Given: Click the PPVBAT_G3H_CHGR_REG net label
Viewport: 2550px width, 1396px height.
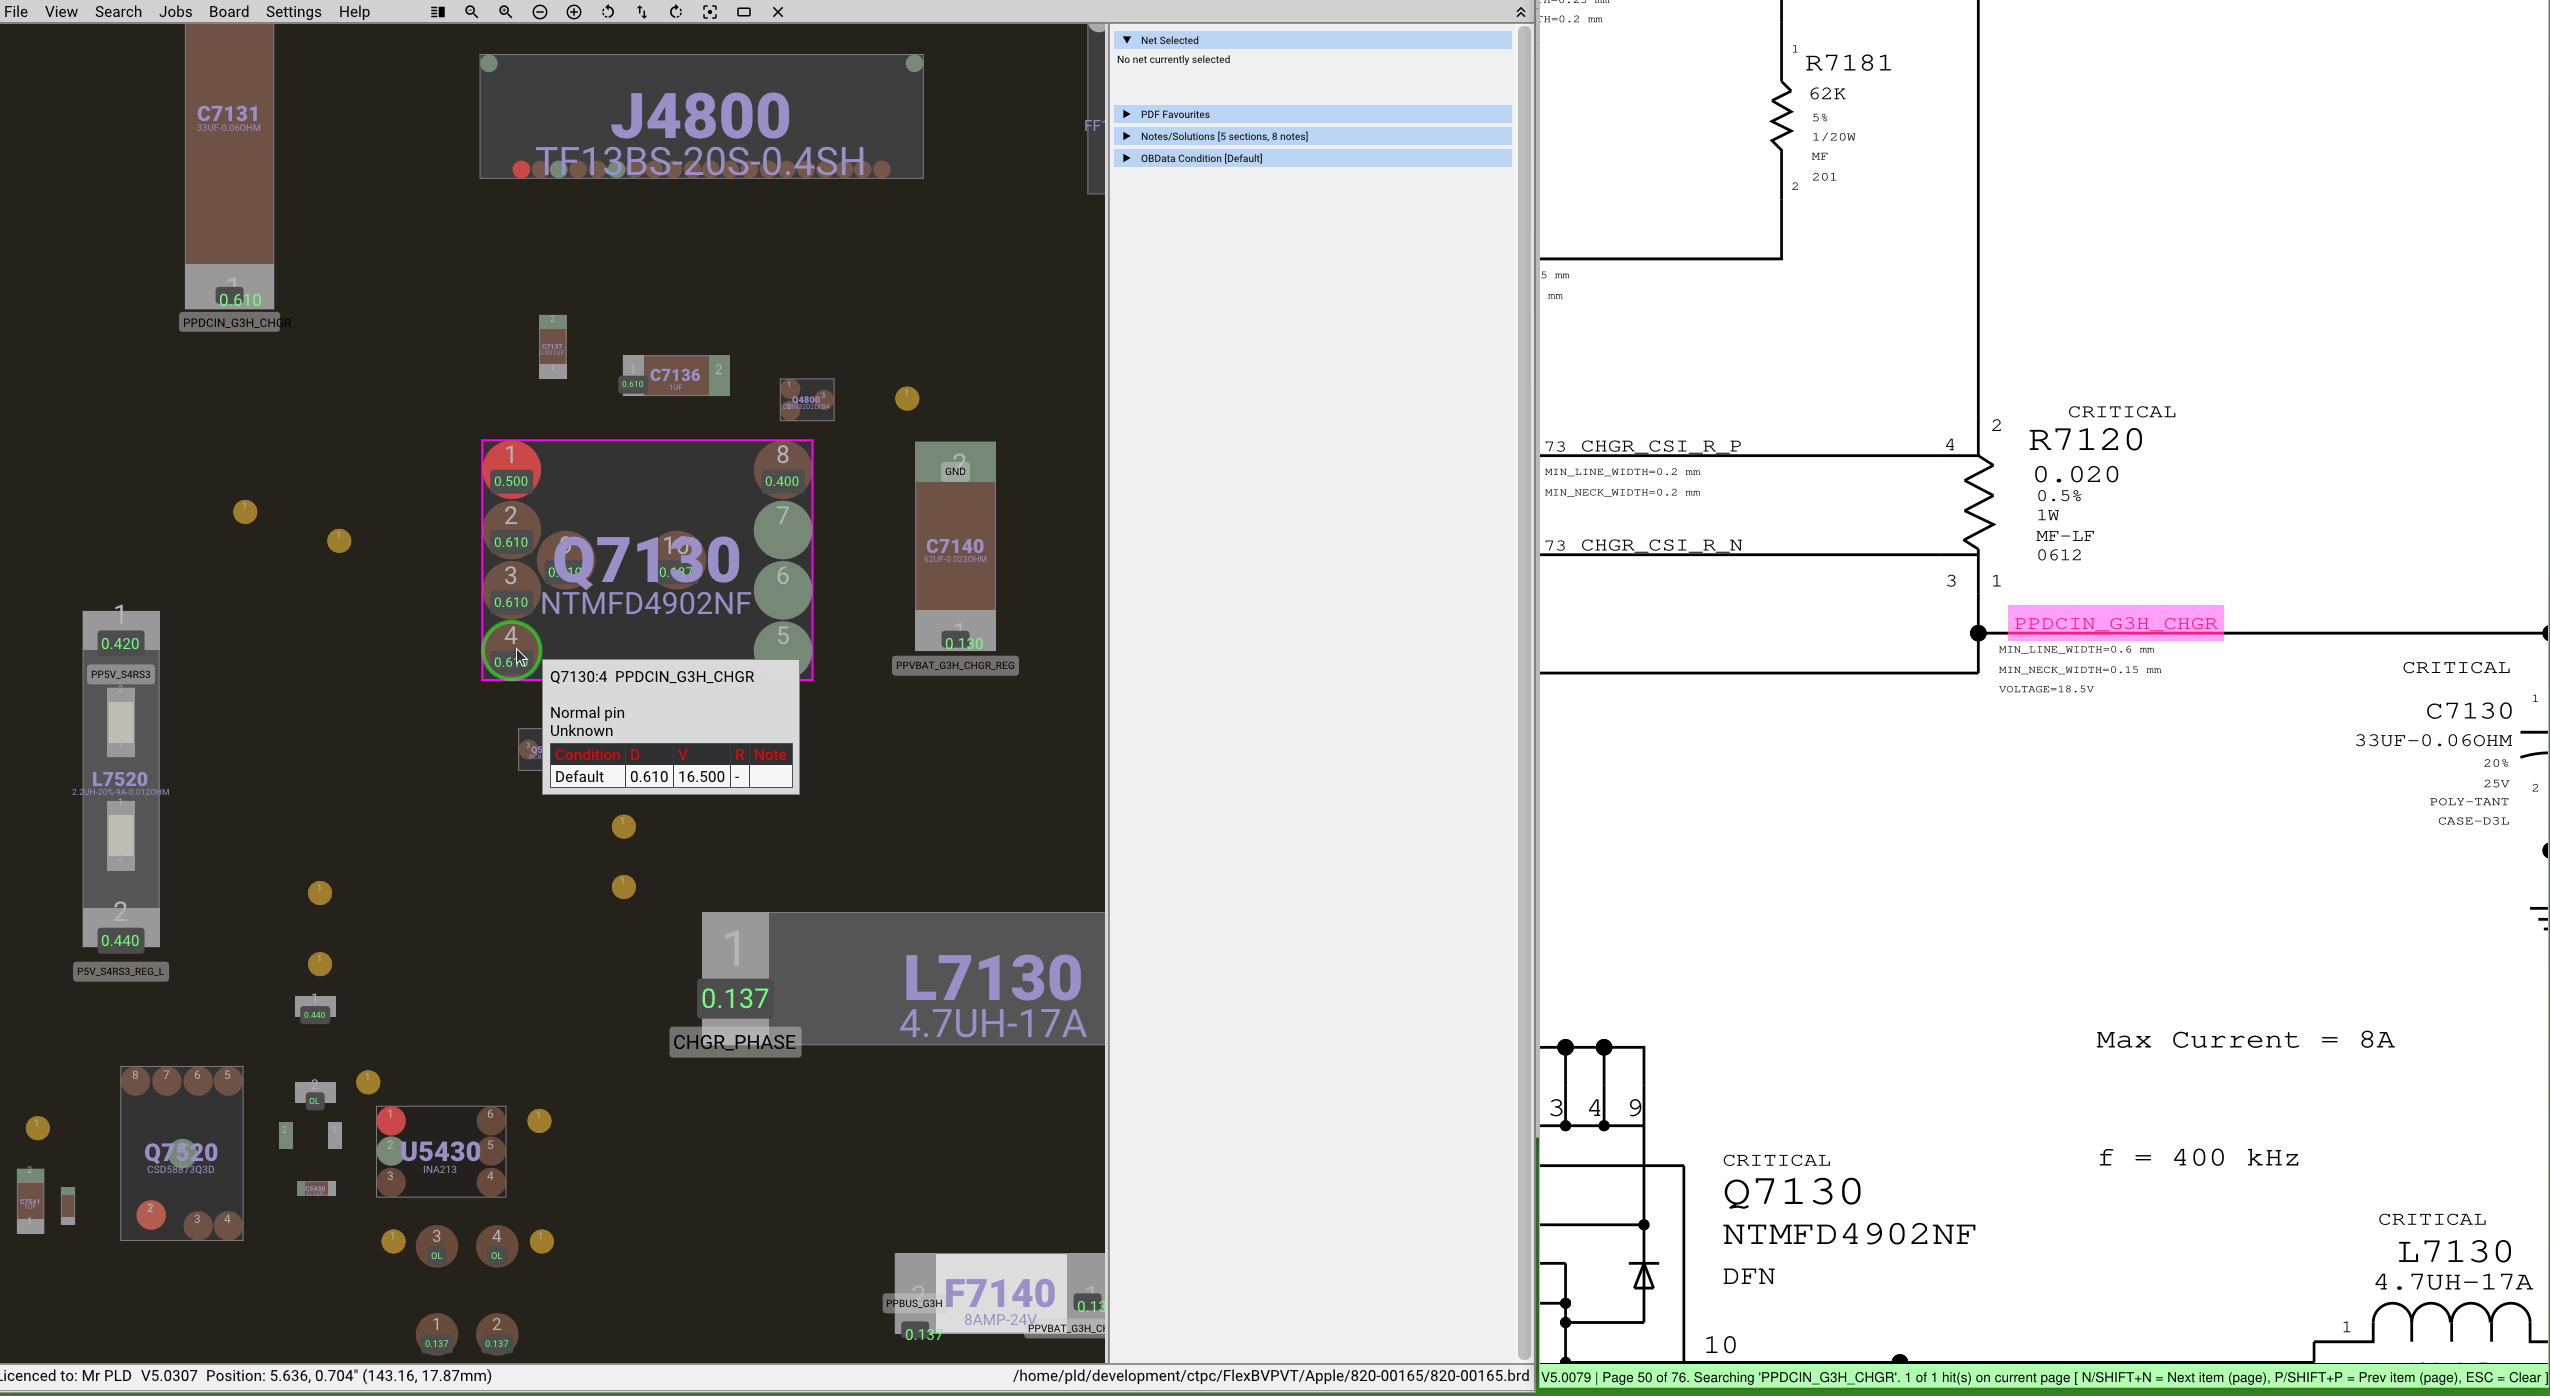Looking at the screenshot, I should coord(955,665).
